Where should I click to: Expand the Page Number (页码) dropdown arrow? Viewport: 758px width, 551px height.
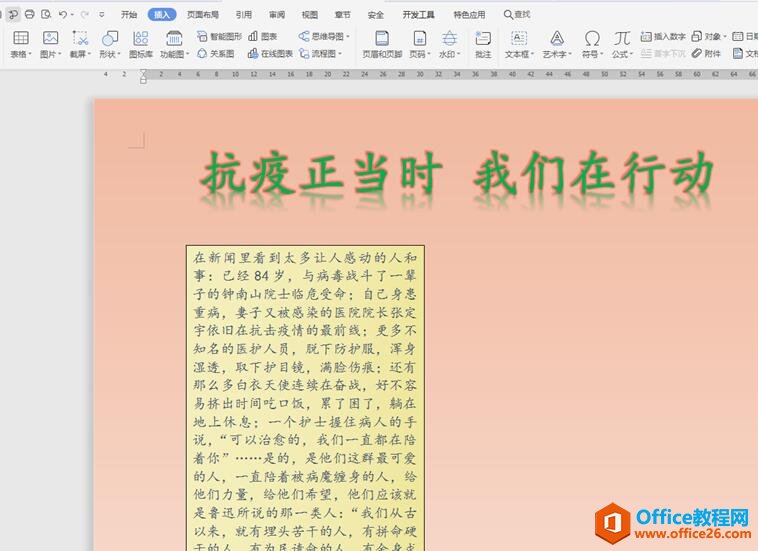(x=429, y=54)
